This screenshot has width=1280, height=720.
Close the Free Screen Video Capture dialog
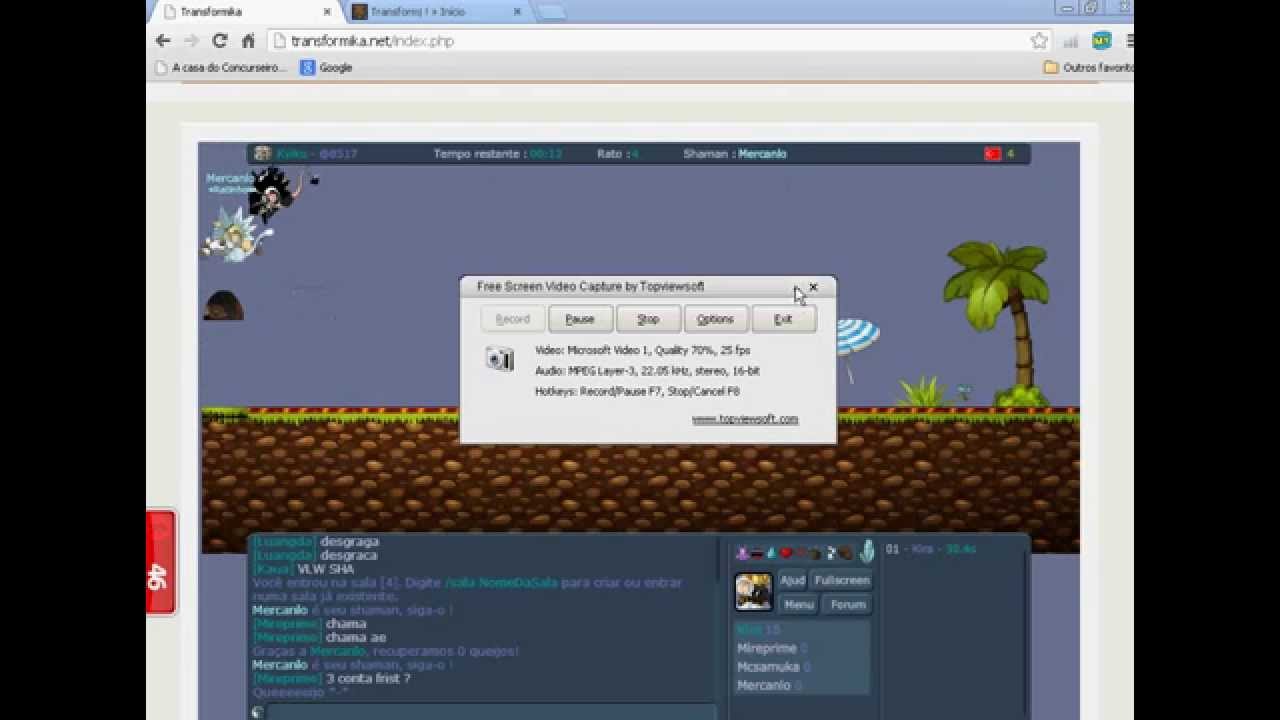tap(813, 287)
